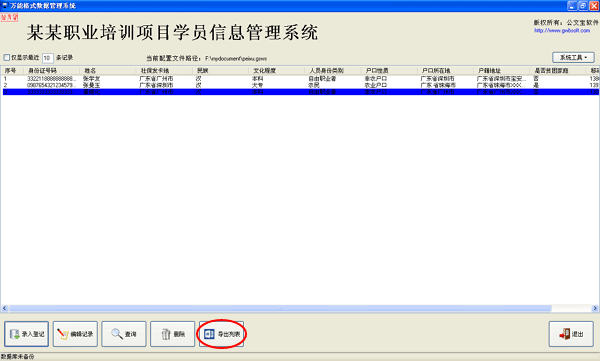Screen dimensions: 600x361
Task: Open the gwbsoft.com website link
Action: click(x=562, y=30)
